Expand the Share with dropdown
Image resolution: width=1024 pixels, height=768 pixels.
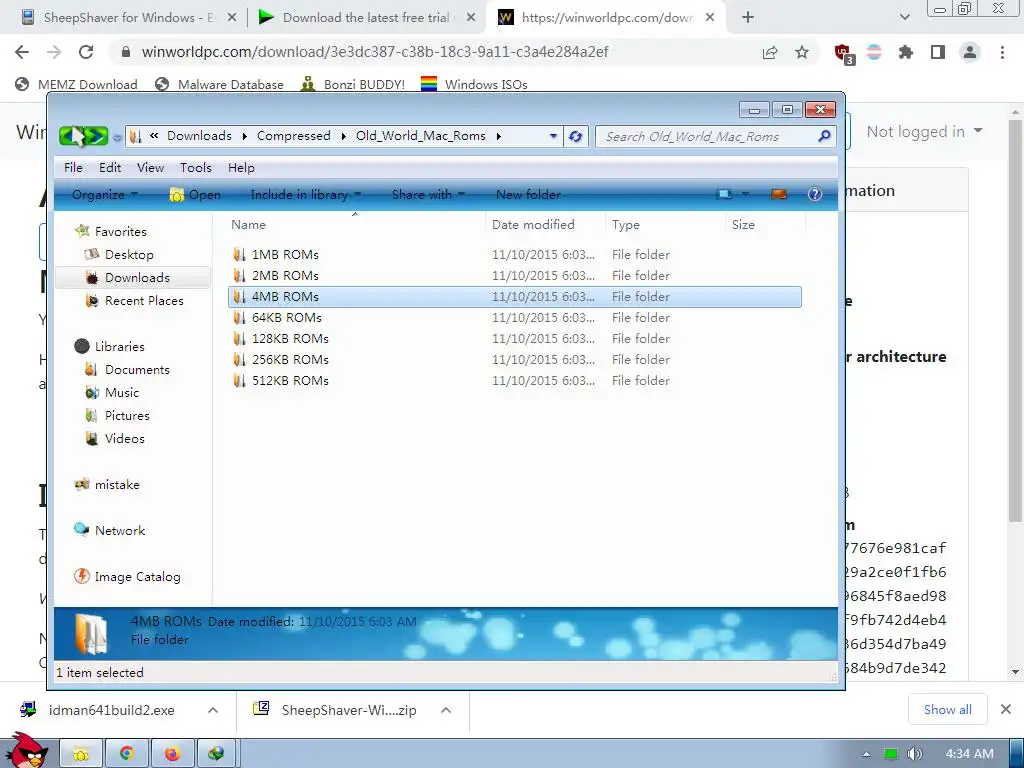(x=428, y=195)
